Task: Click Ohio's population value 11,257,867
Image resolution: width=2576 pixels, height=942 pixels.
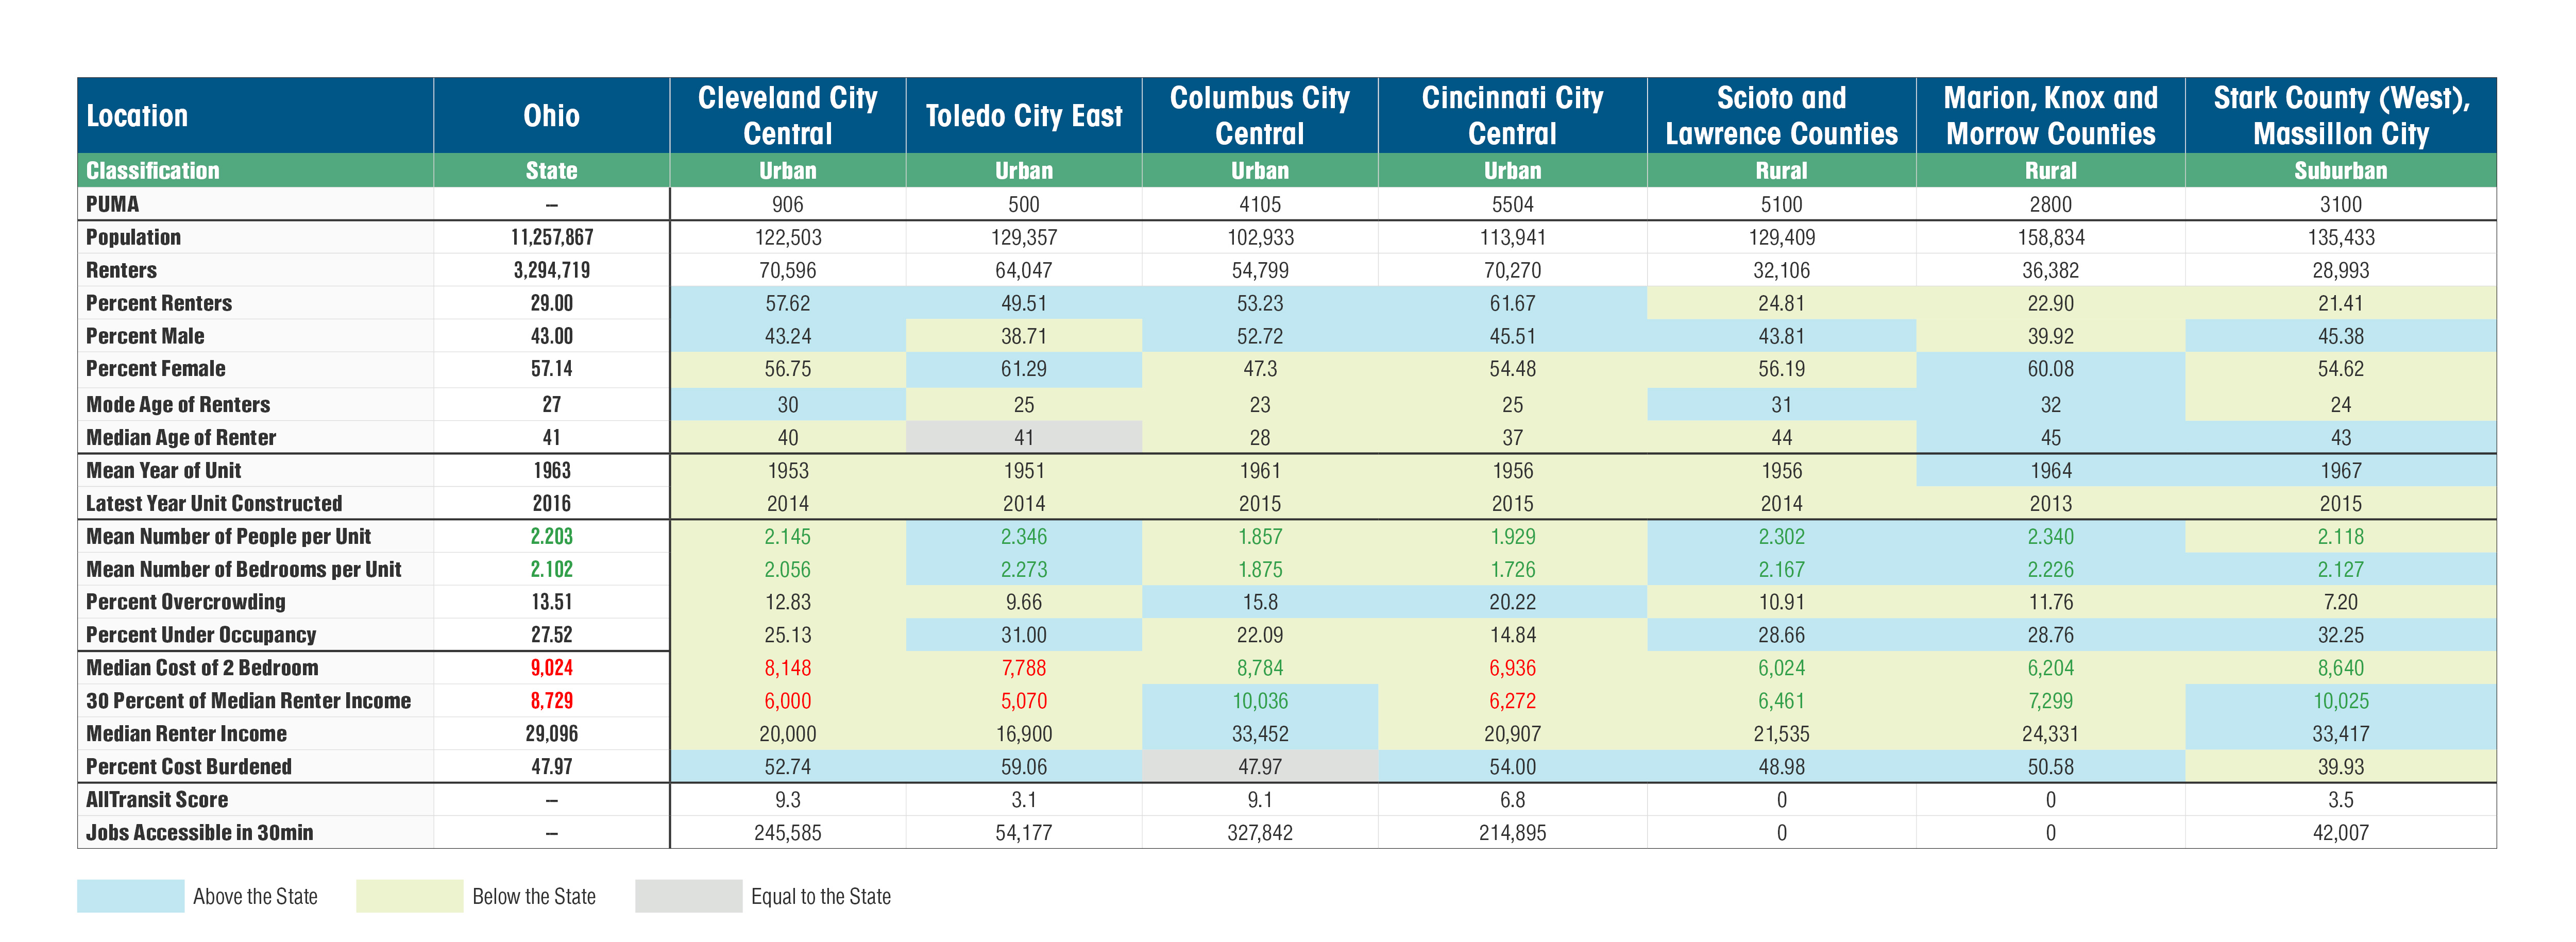Action: [x=551, y=238]
